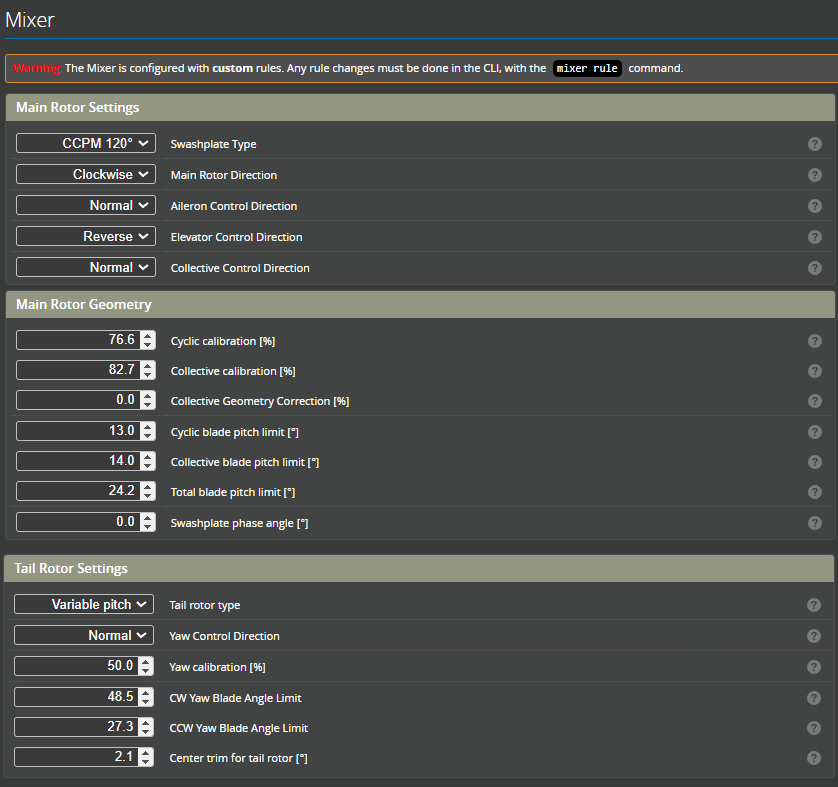838x787 pixels.
Task: Click the help icon for Center trim for tail rotor
Action: (x=814, y=757)
